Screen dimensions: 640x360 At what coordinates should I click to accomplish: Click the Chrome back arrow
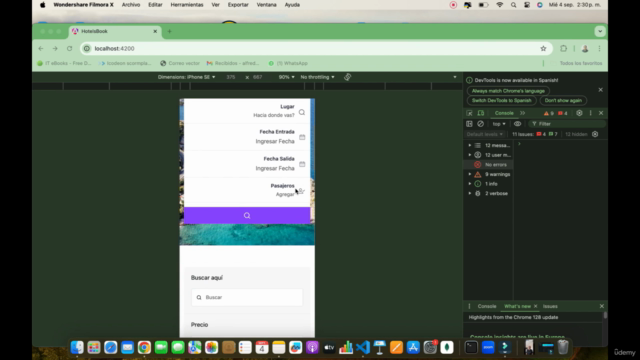coord(41,49)
